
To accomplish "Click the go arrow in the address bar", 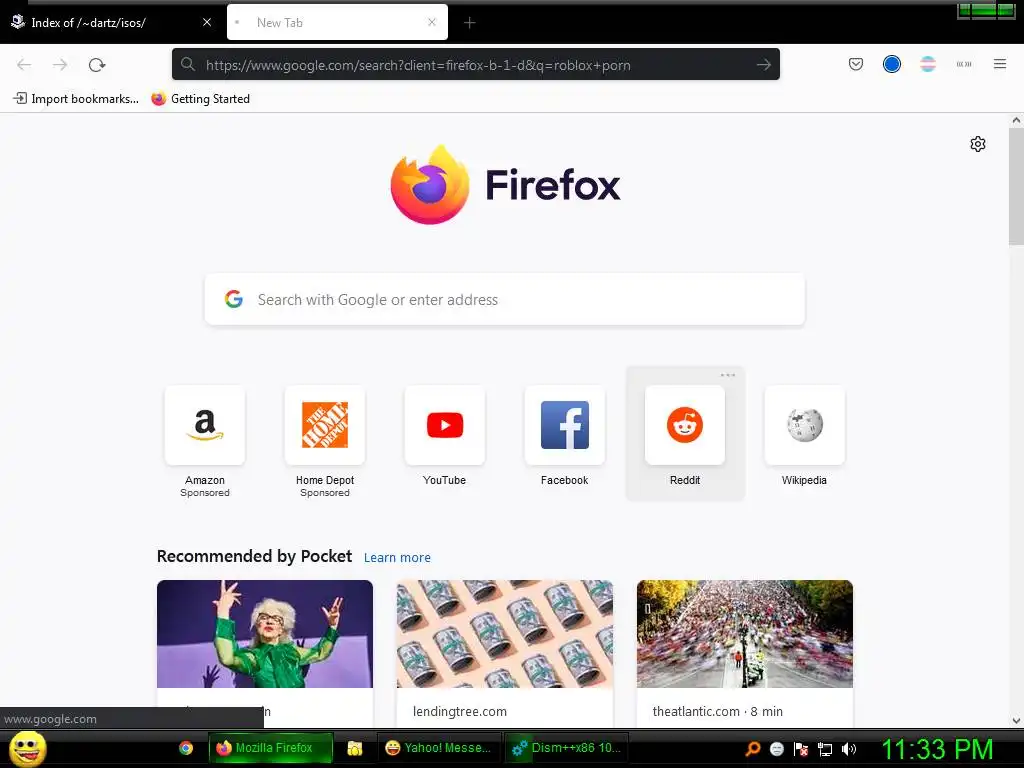I will (x=763, y=65).
